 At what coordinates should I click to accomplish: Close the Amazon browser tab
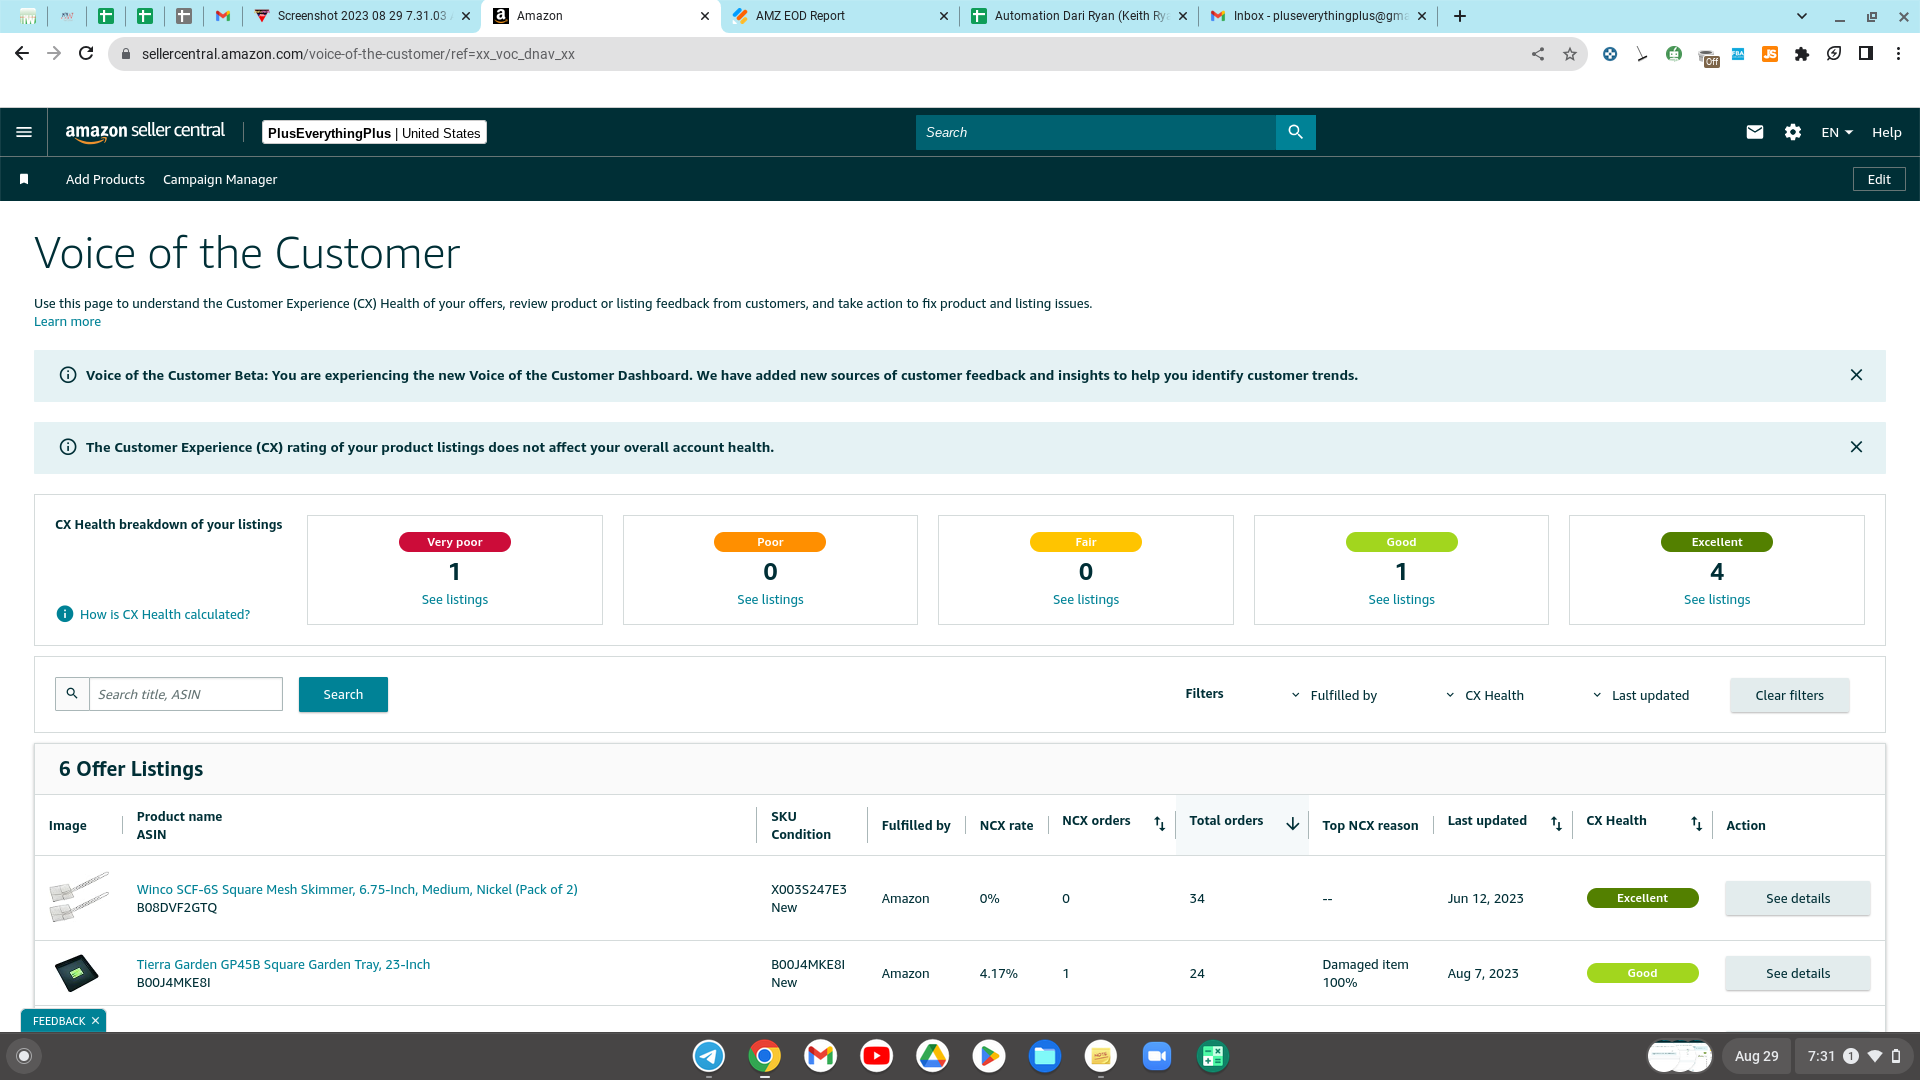tap(705, 16)
